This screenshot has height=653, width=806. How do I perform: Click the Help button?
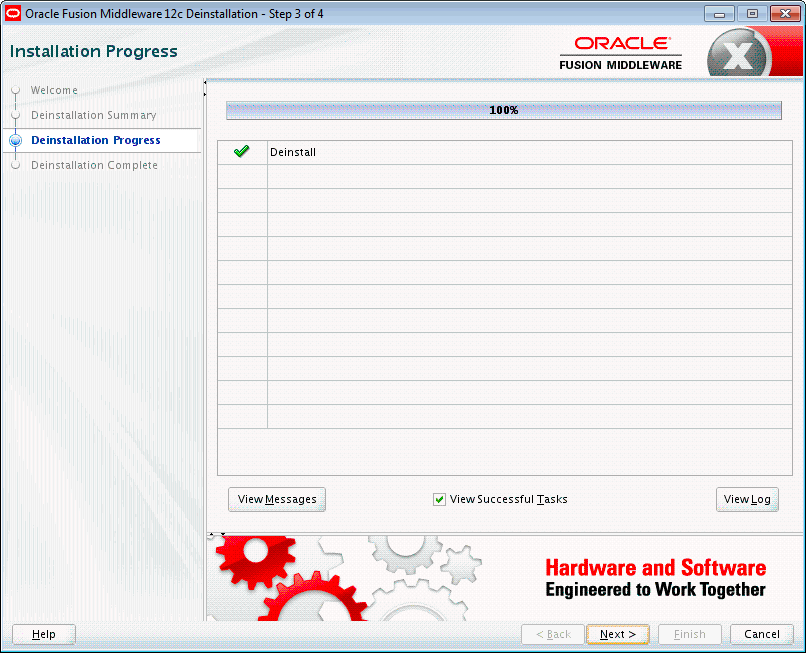[x=44, y=634]
